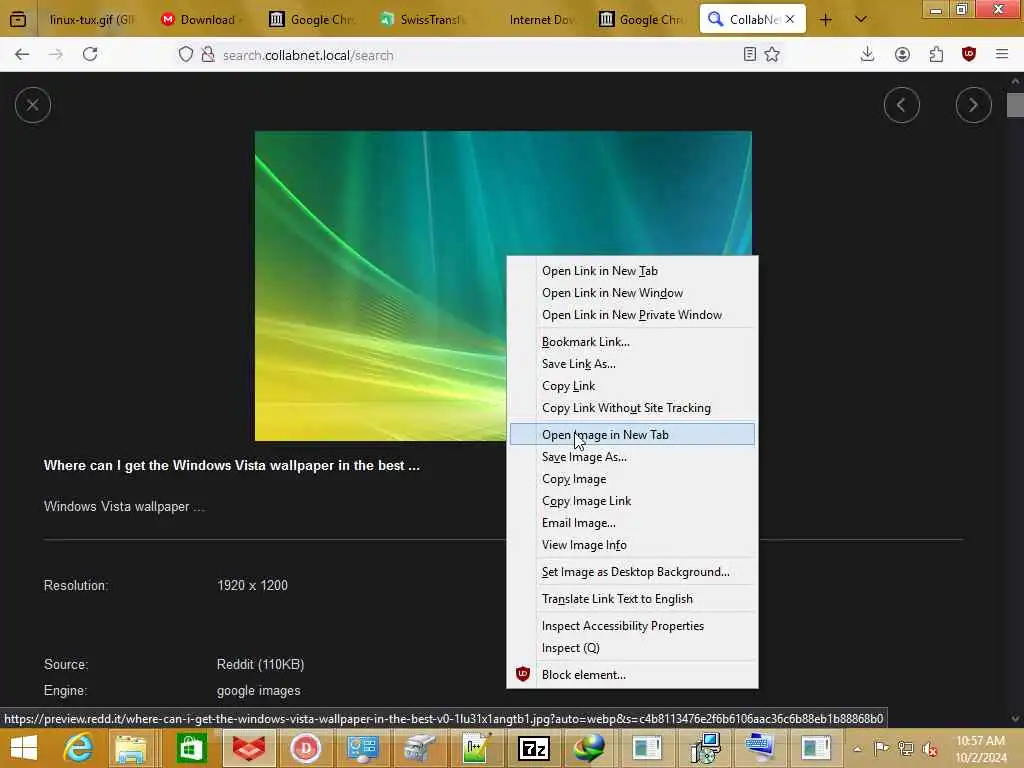
Task: Select View Image Info menu entry
Action: click(x=632, y=545)
